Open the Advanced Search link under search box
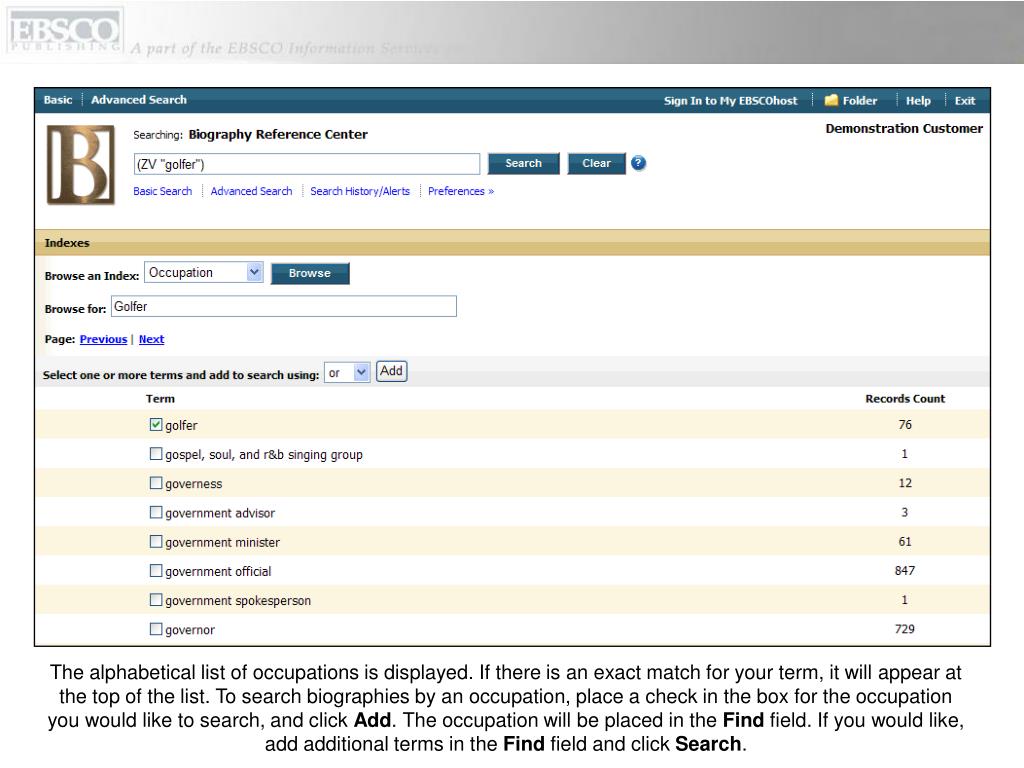Viewport: 1024px width, 768px height. point(251,191)
